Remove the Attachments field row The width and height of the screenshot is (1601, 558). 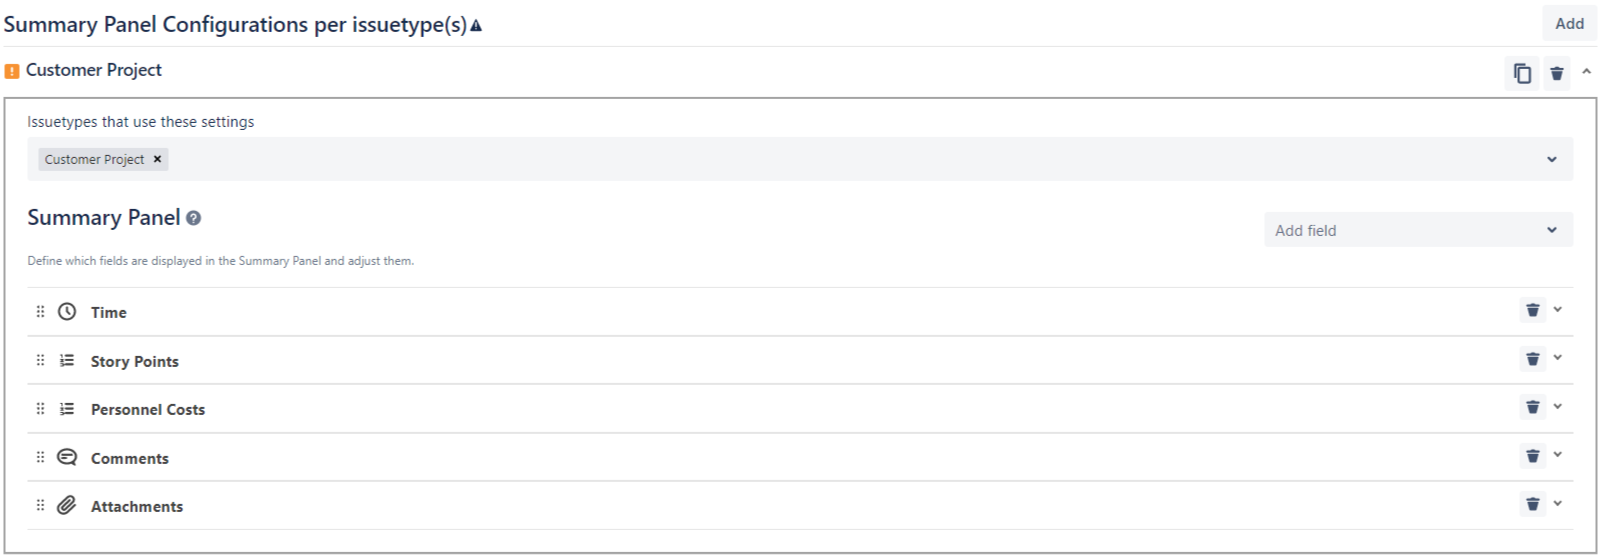pyautogui.click(x=1532, y=504)
